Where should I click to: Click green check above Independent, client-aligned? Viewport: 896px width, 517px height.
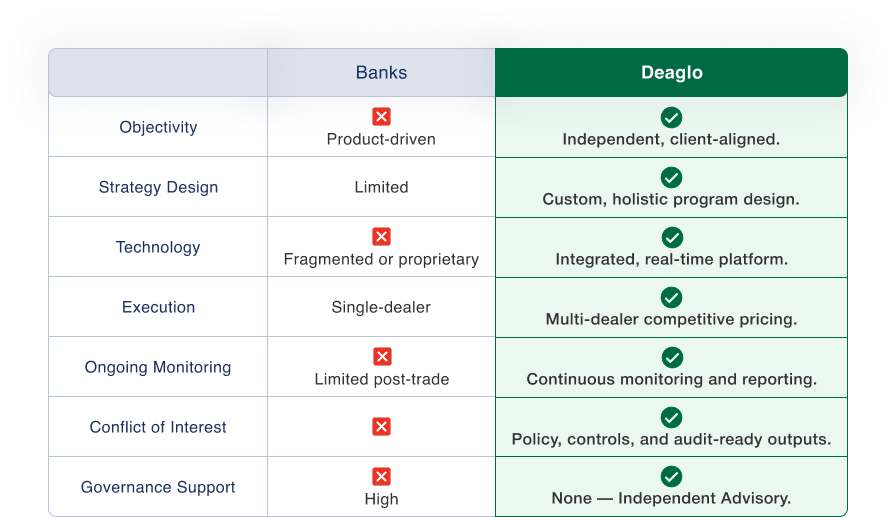point(671,117)
